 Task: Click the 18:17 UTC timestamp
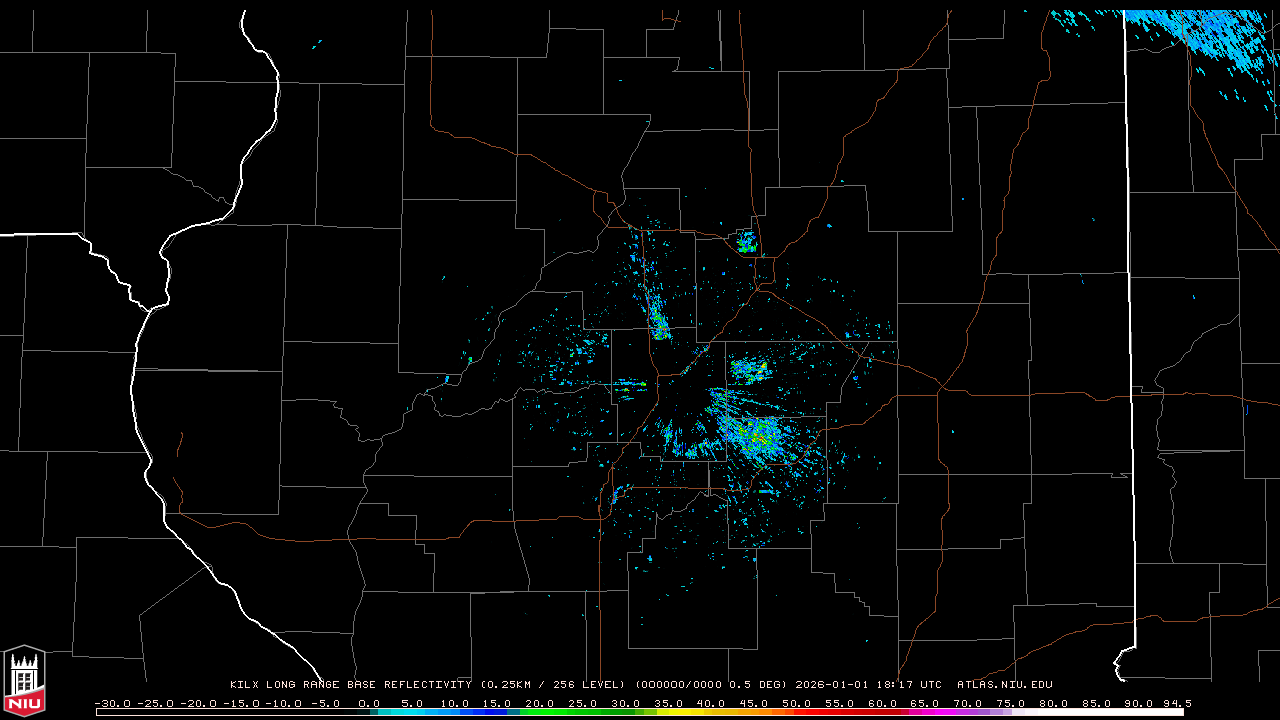pyautogui.click(x=908, y=685)
